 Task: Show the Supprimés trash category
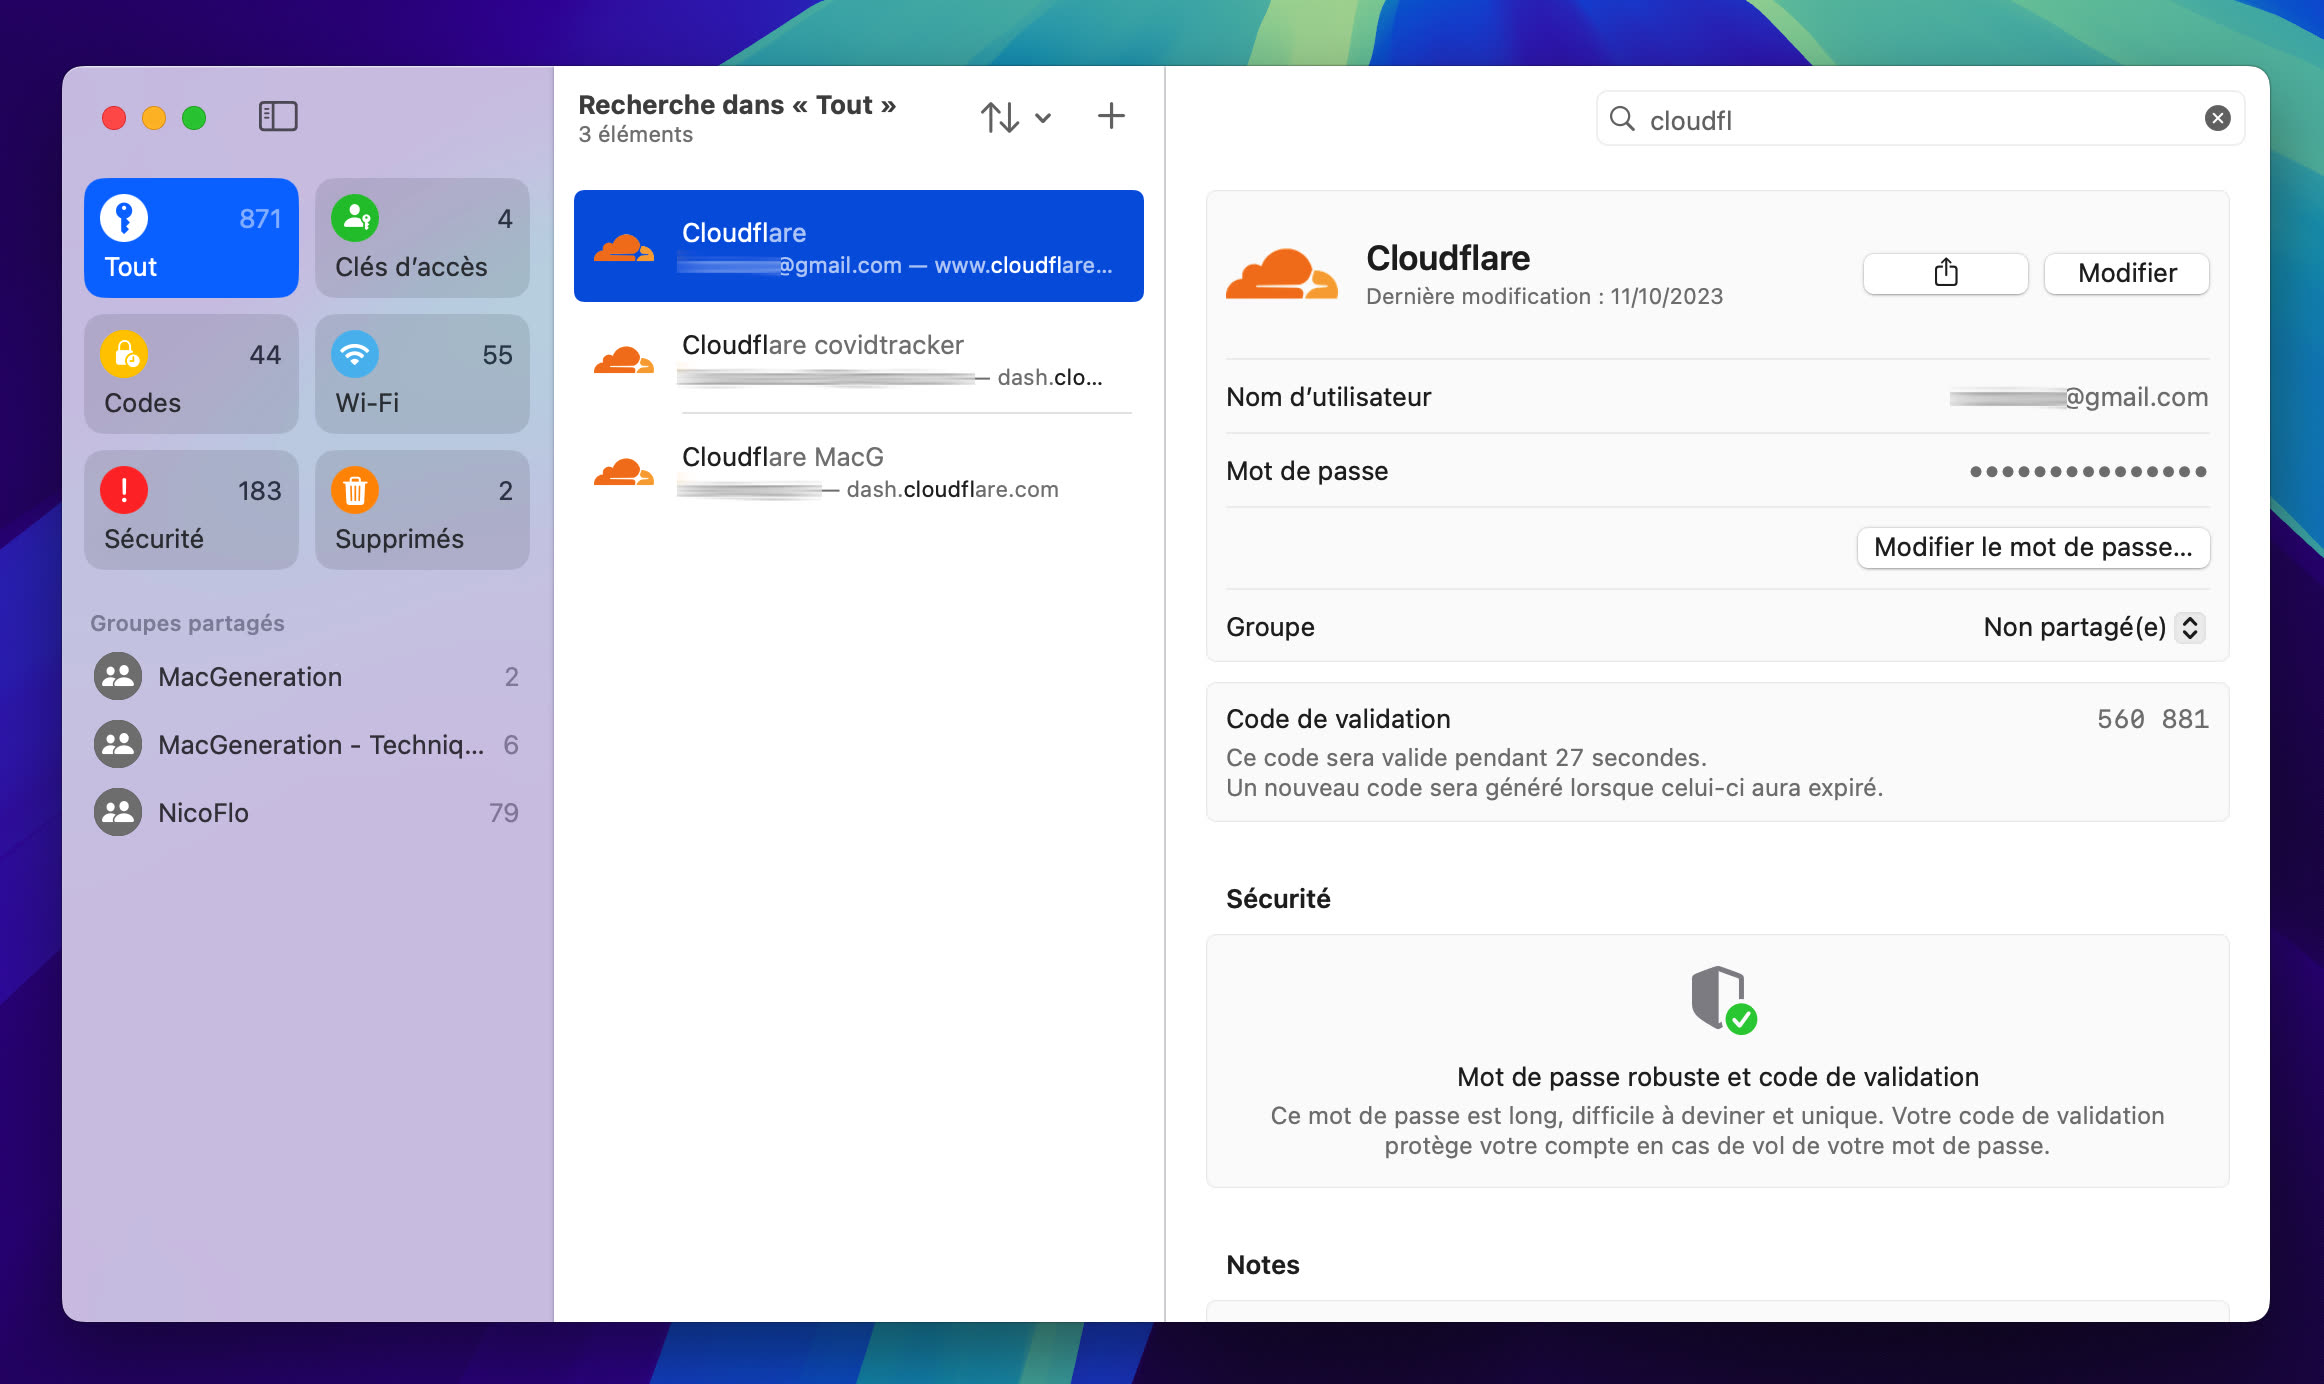pyautogui.click(x=422, y=510)
